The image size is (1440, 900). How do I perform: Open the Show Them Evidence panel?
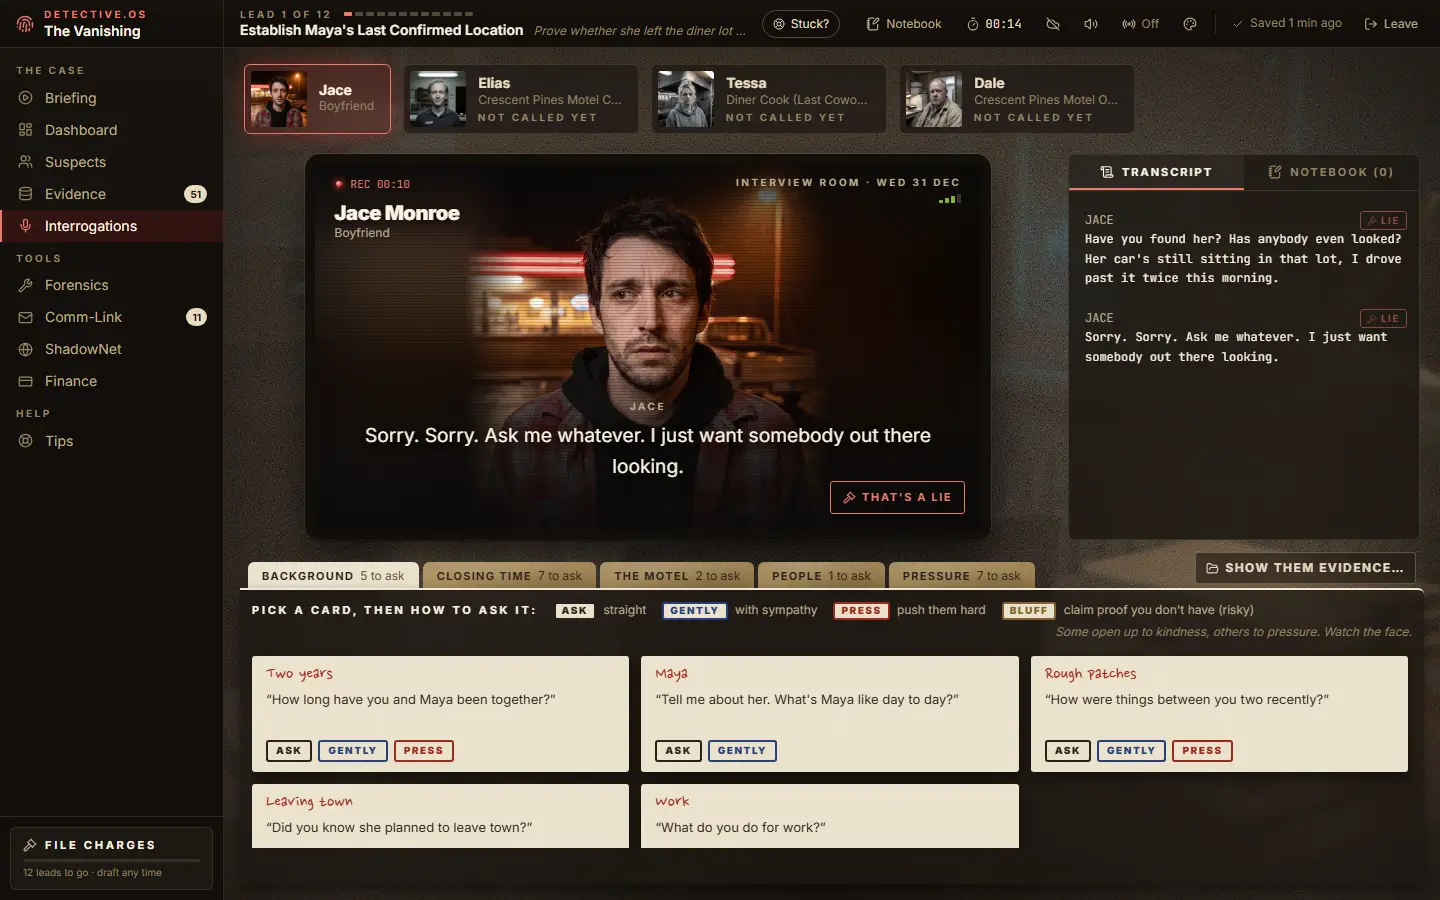point(1305,568)
